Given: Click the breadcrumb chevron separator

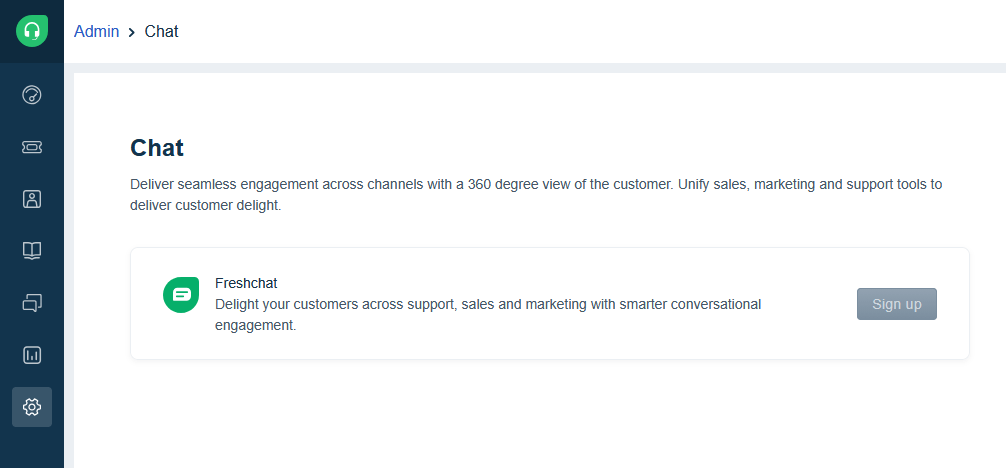Looking at the screenshot, I should pos(131,32).
